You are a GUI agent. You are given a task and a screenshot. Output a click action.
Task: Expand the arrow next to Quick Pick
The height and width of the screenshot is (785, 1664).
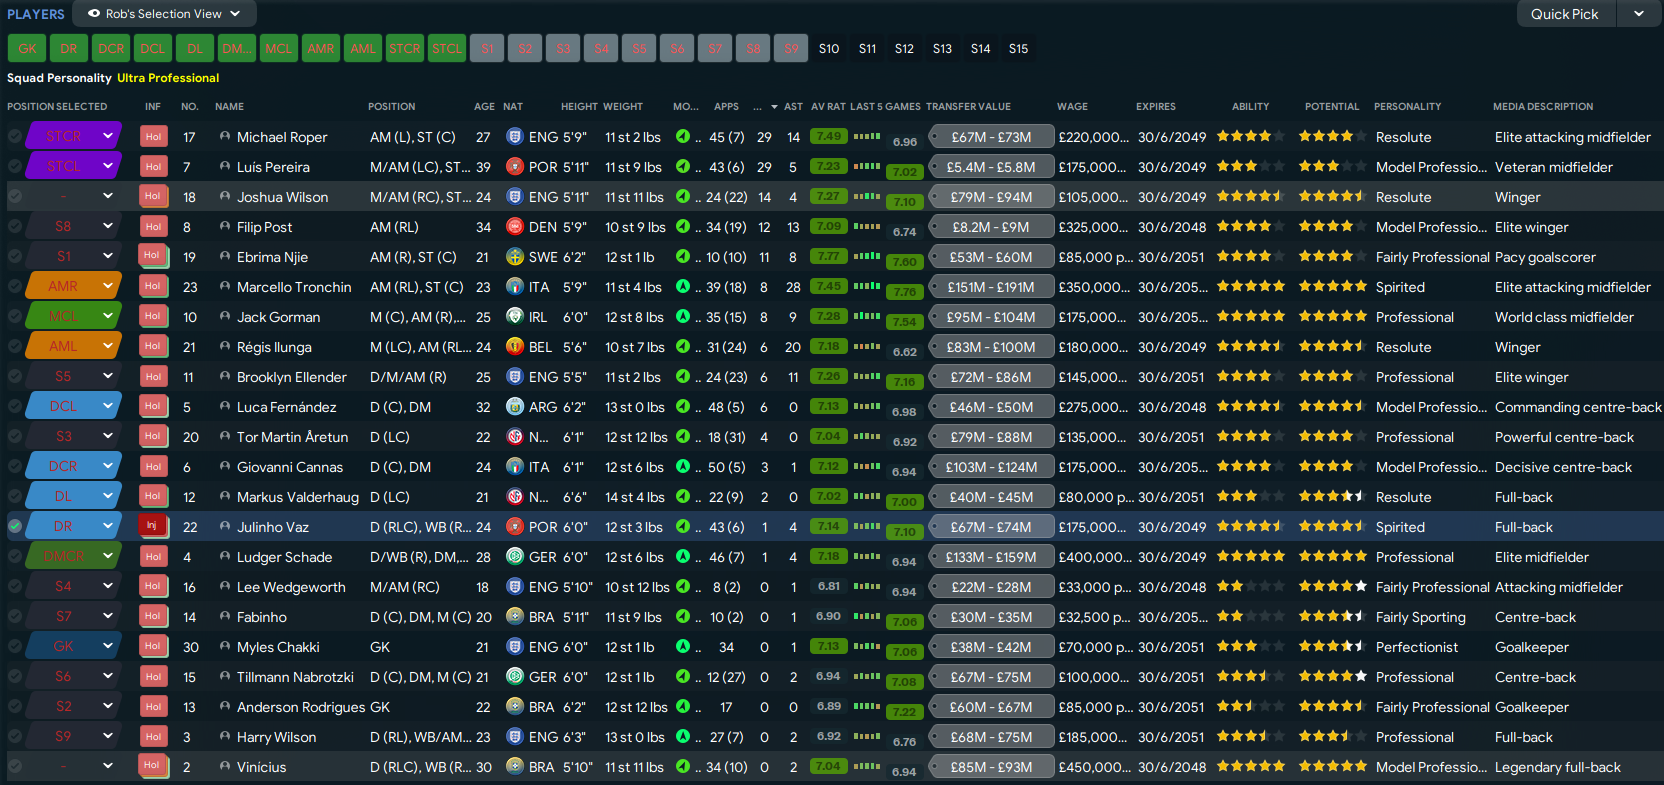tap(1639, 14)
